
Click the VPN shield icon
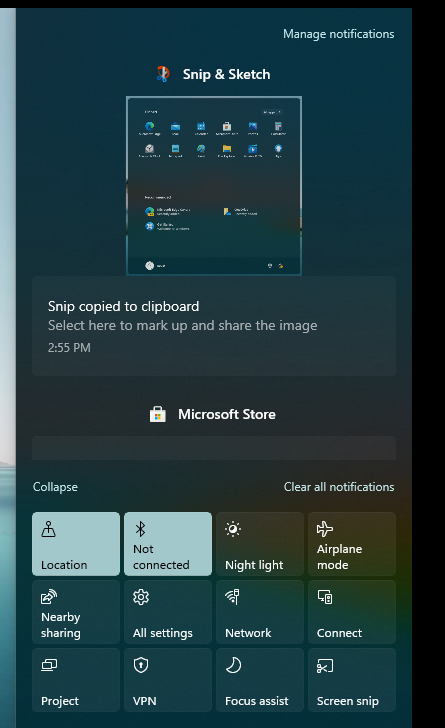tap(141, 665)
